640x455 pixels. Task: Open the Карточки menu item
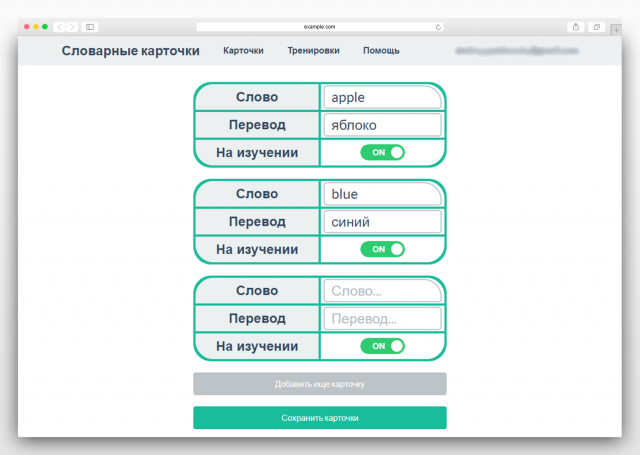pyautogui.click(x=243, y=51)
